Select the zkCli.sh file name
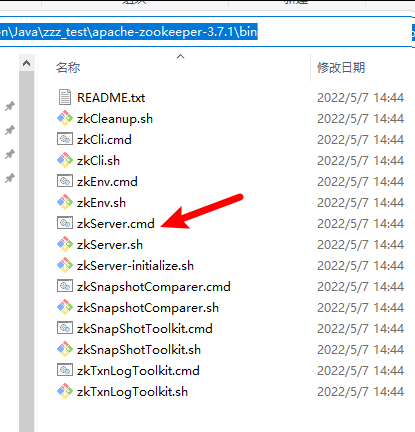This screenshot has width=415, height=432. [x=98, y=161]
